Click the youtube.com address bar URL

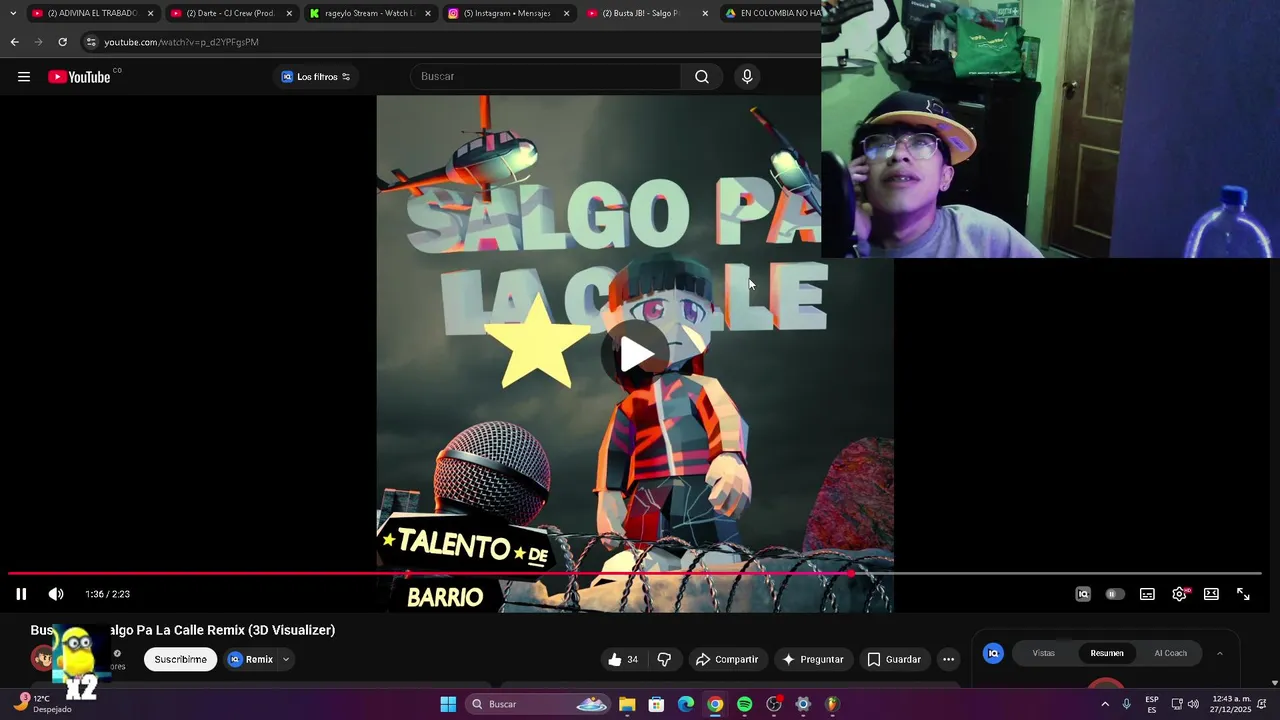[x=181, y=42]
